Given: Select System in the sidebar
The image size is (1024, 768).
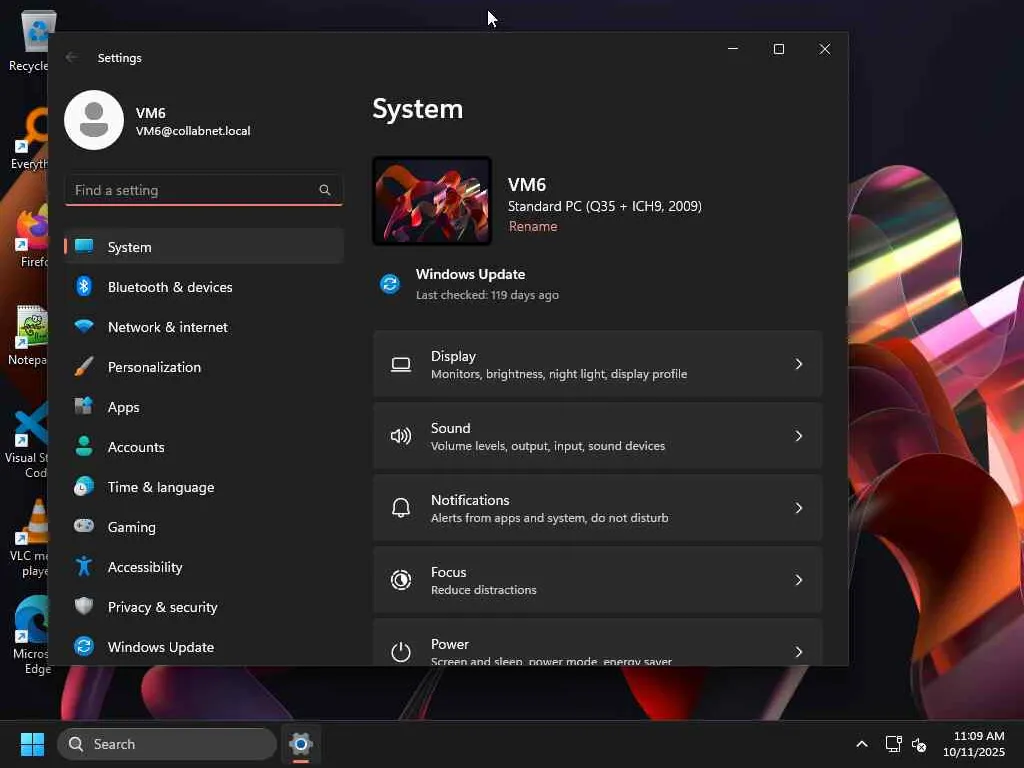Looking at the screenshot, I should 204,247.
